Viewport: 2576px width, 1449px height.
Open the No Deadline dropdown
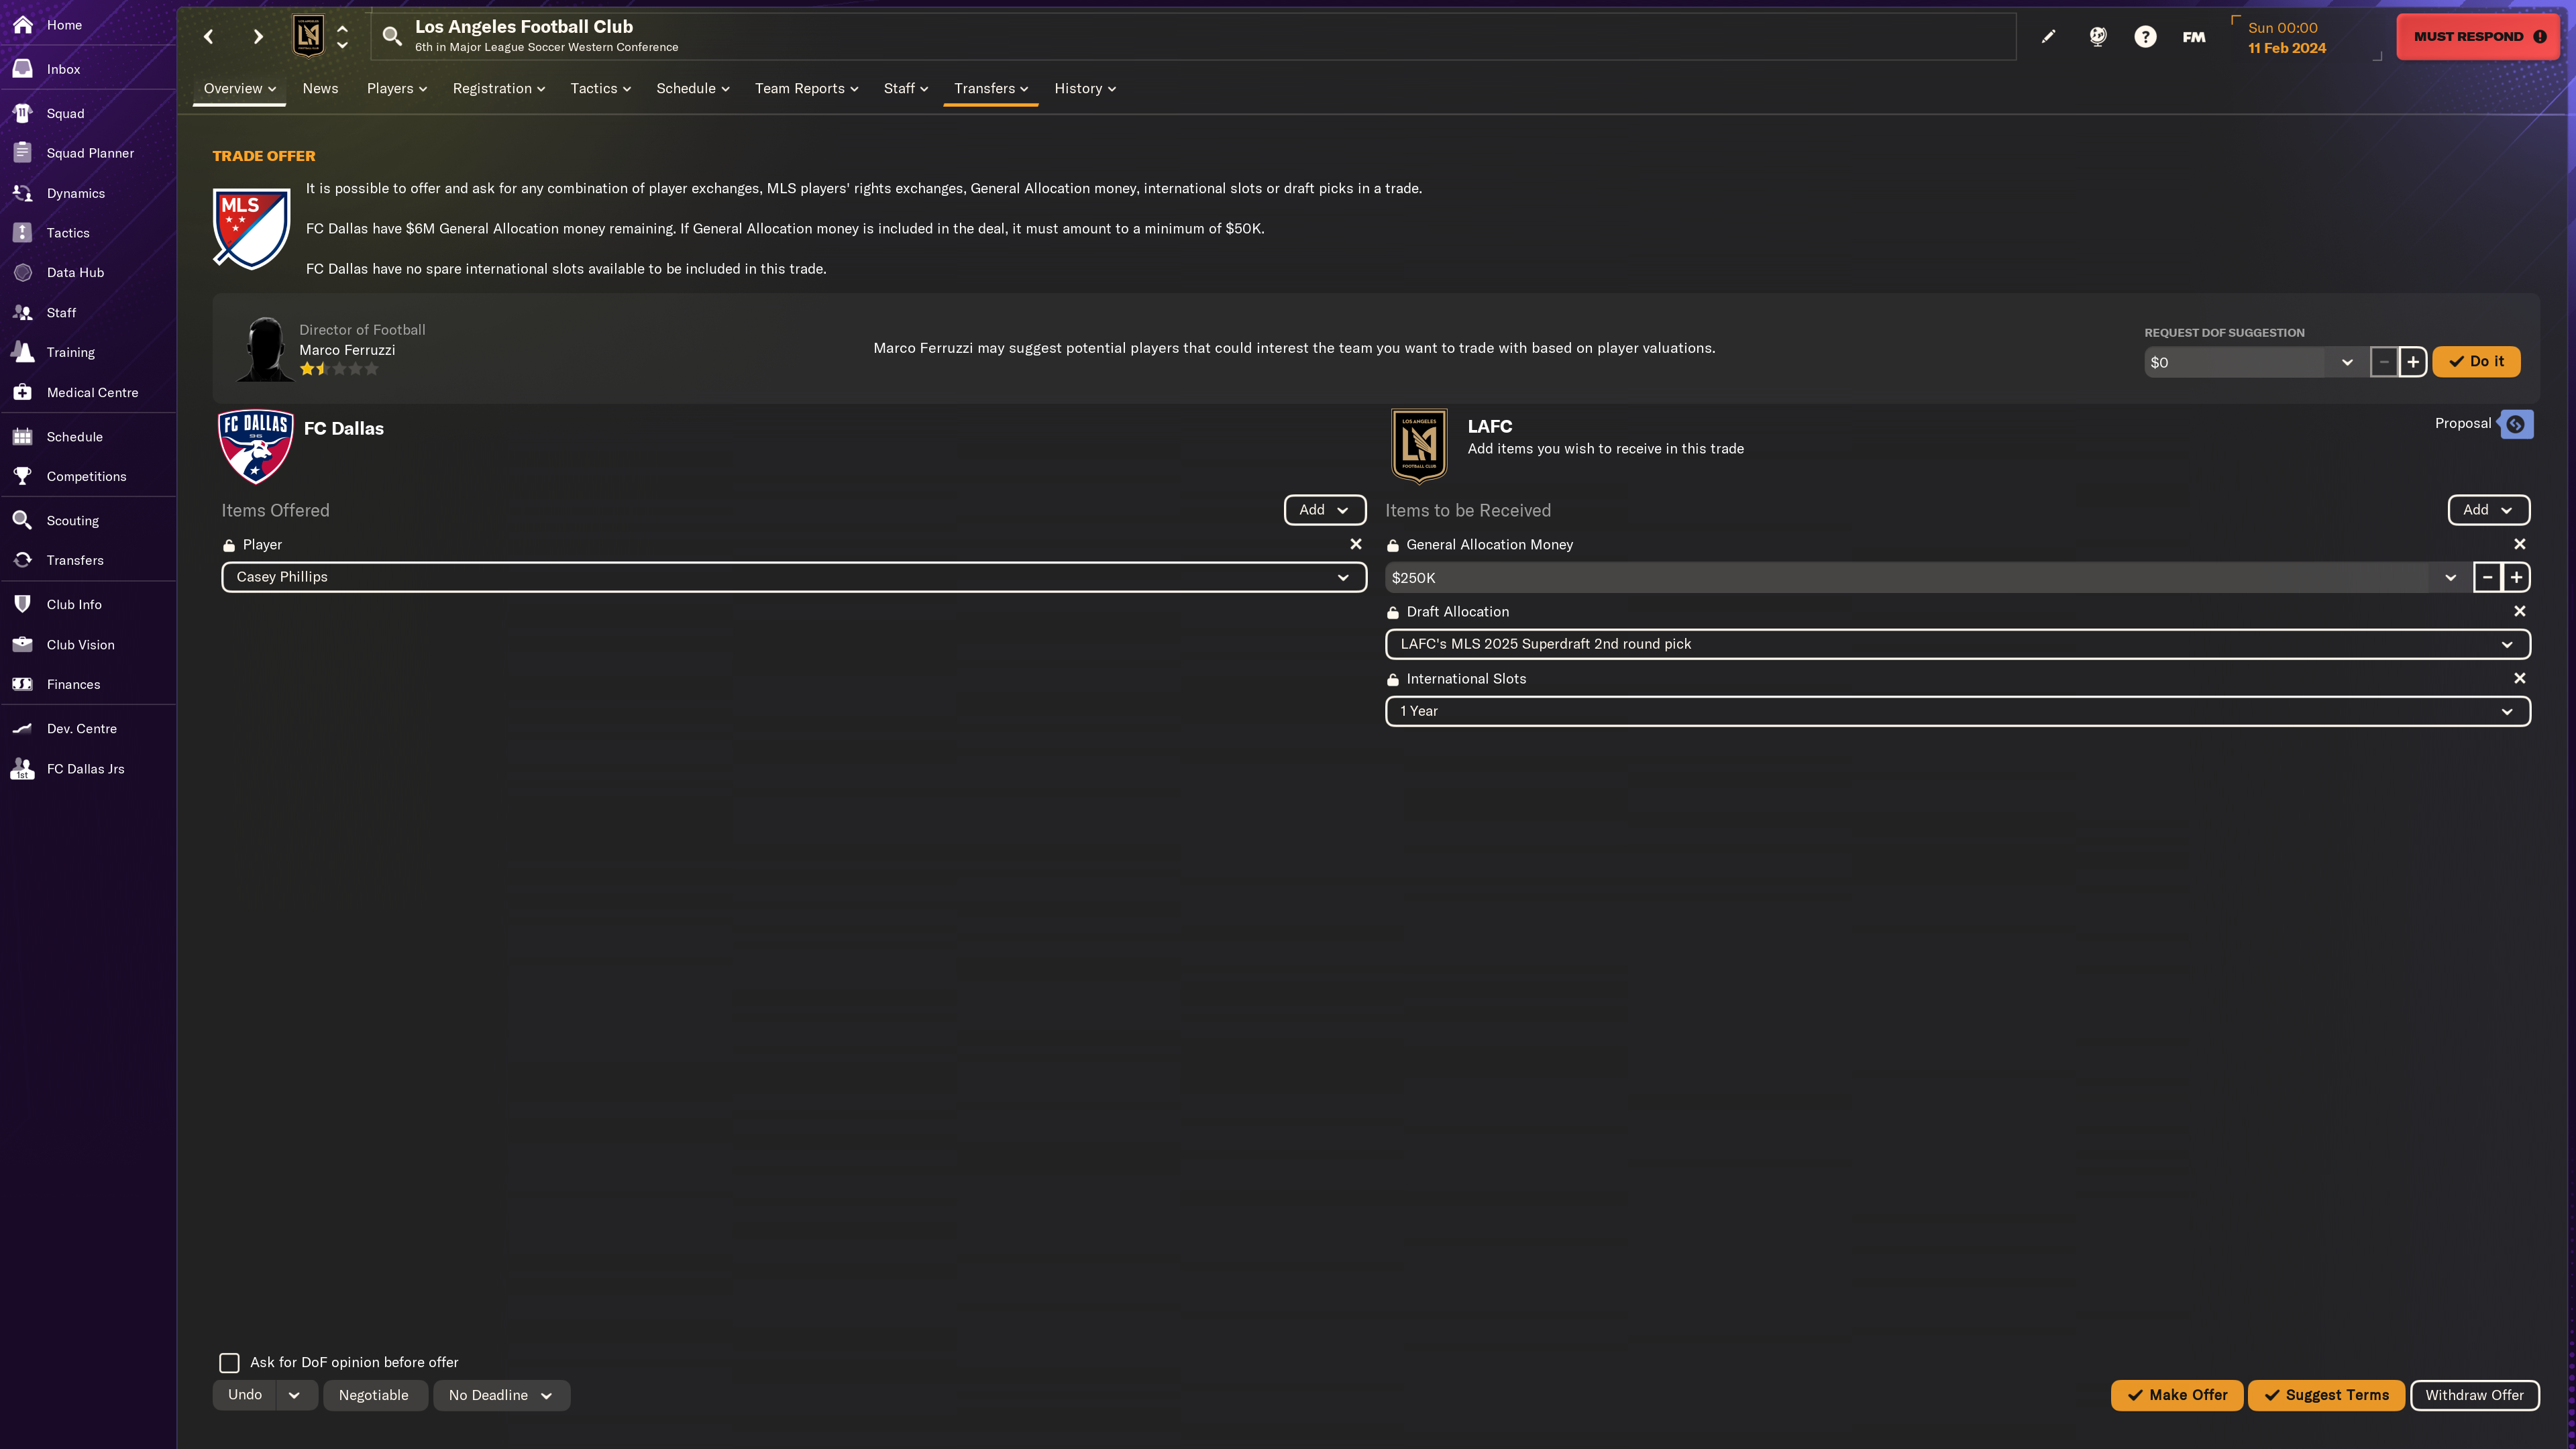point(501,1395)
